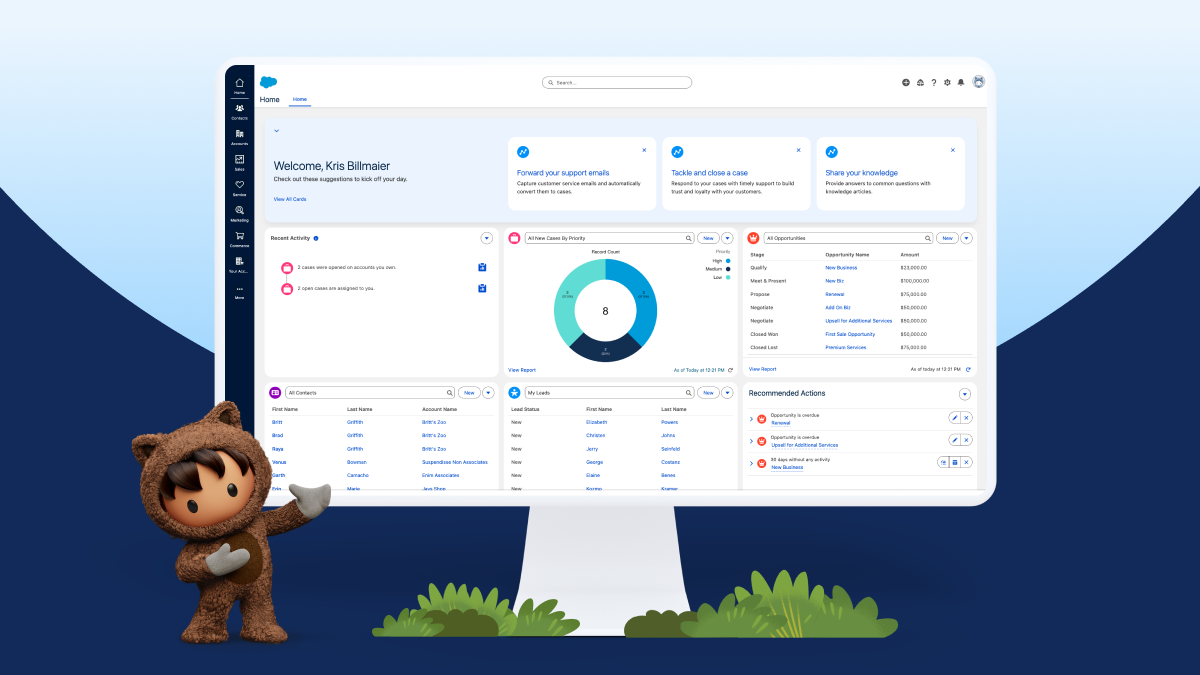
Task: Open the user profile avatar menu
Action: 978,82
